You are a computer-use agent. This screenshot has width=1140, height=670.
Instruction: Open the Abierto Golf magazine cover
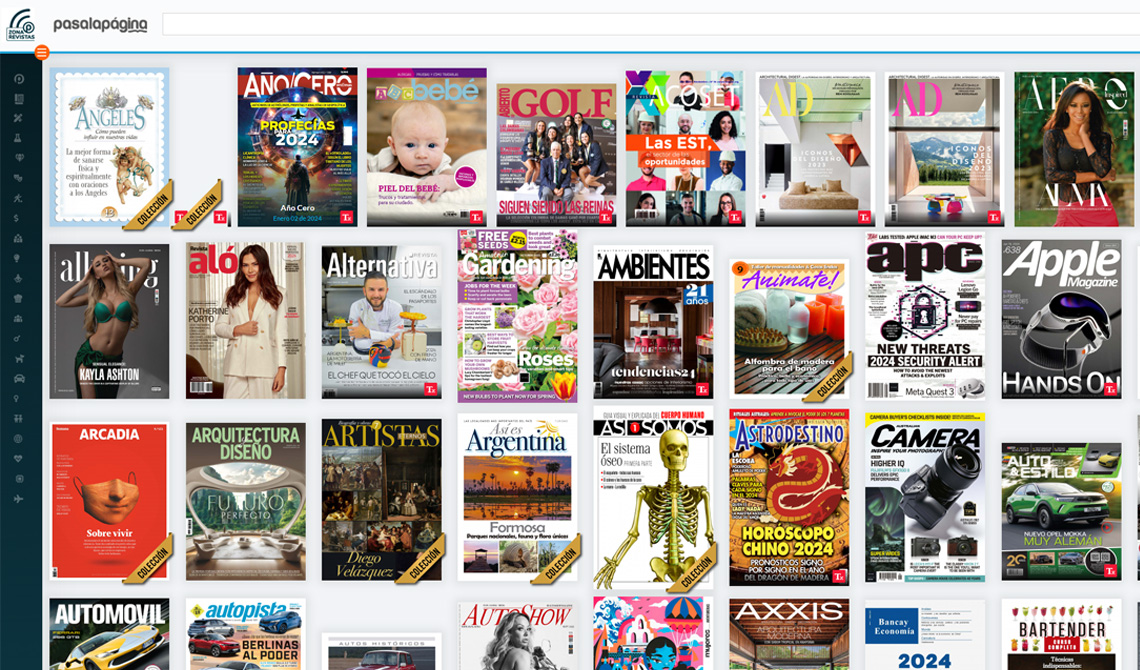point(556,155)
